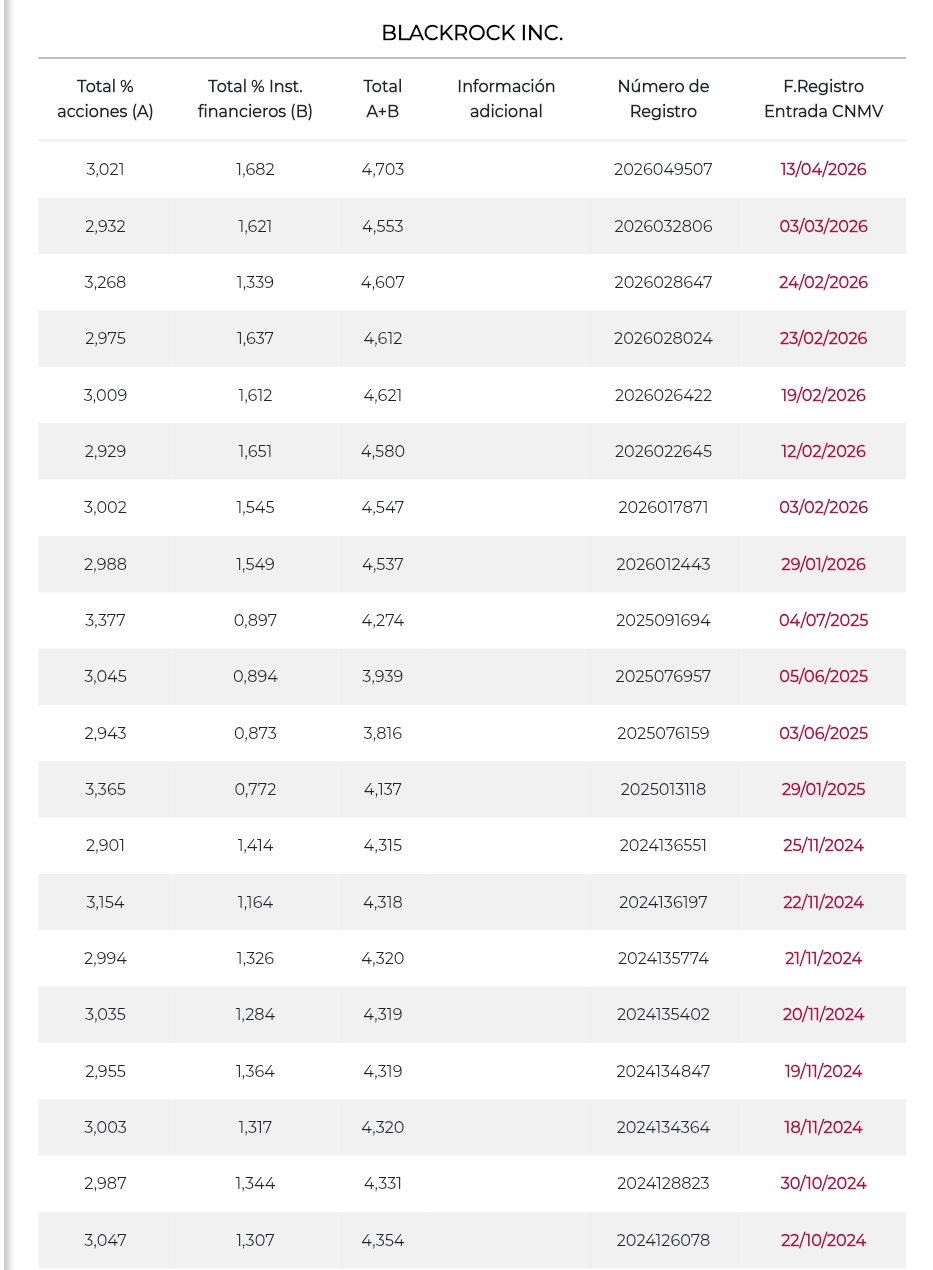Open the 03/03/2026 registration date link
This screenshot has height=1270, width=933.
tap(823, 226)
